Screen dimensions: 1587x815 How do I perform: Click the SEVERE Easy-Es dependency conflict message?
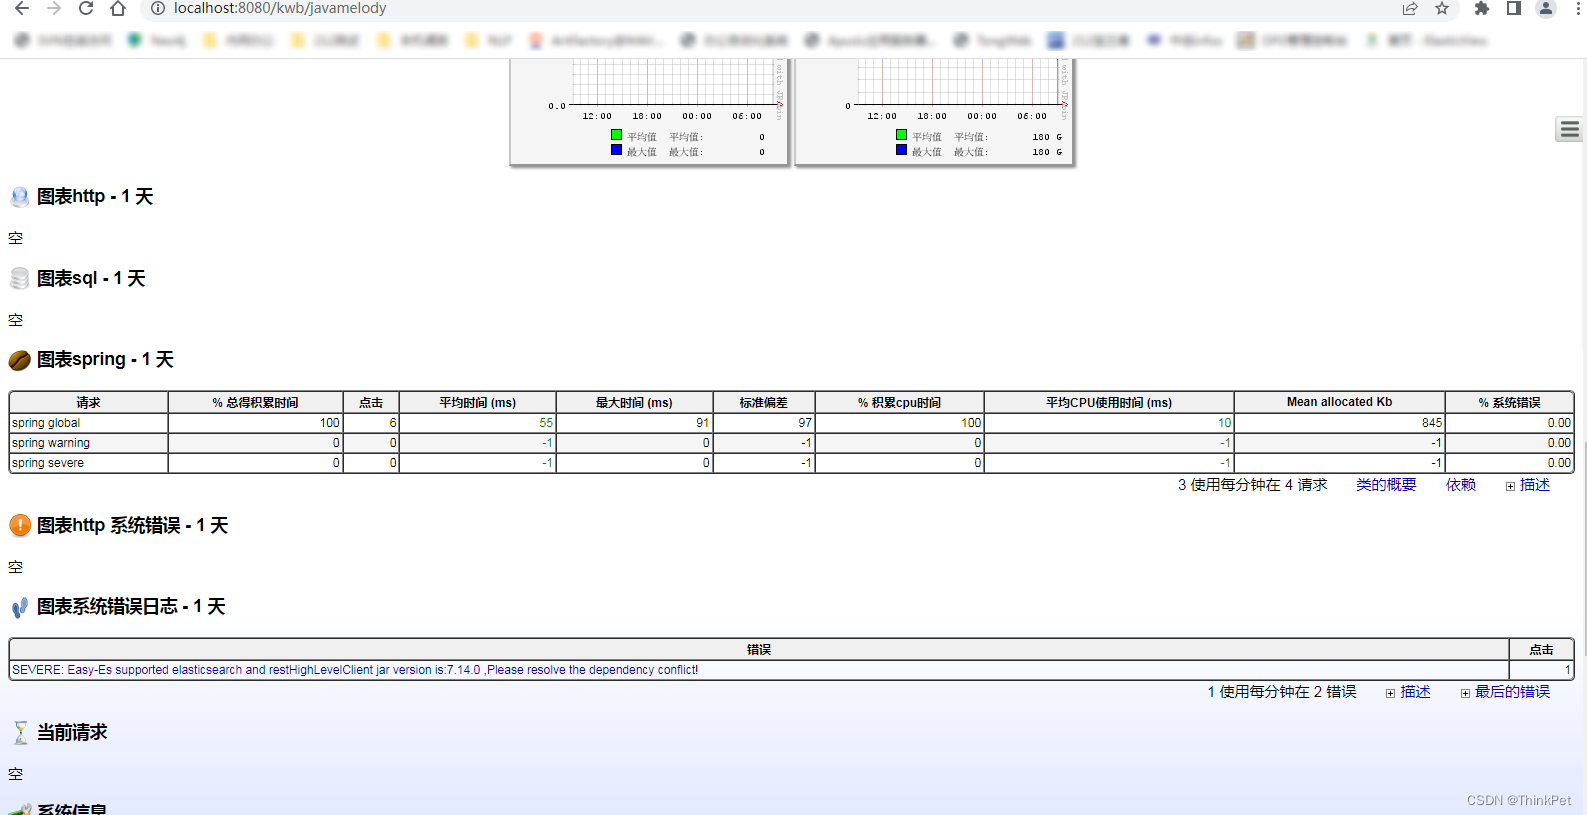point(355,670)
